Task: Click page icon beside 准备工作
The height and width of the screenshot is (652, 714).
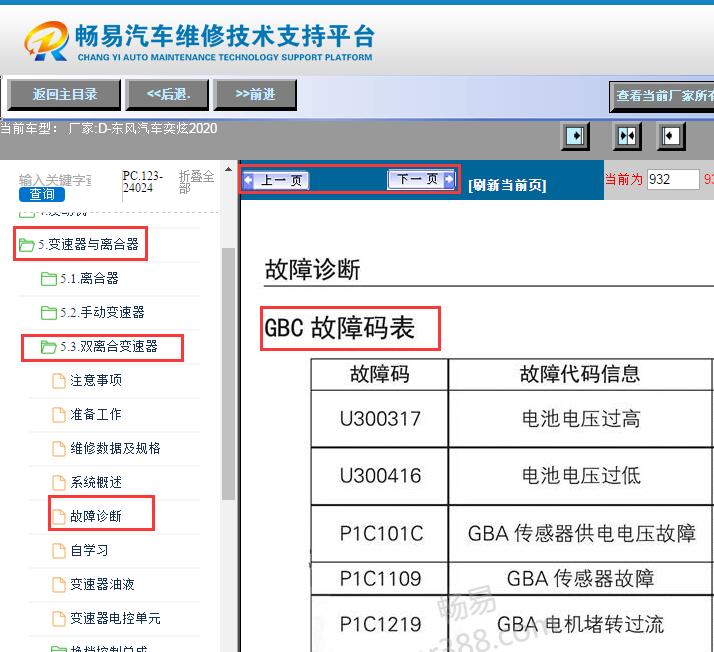Action: [59, 415]
